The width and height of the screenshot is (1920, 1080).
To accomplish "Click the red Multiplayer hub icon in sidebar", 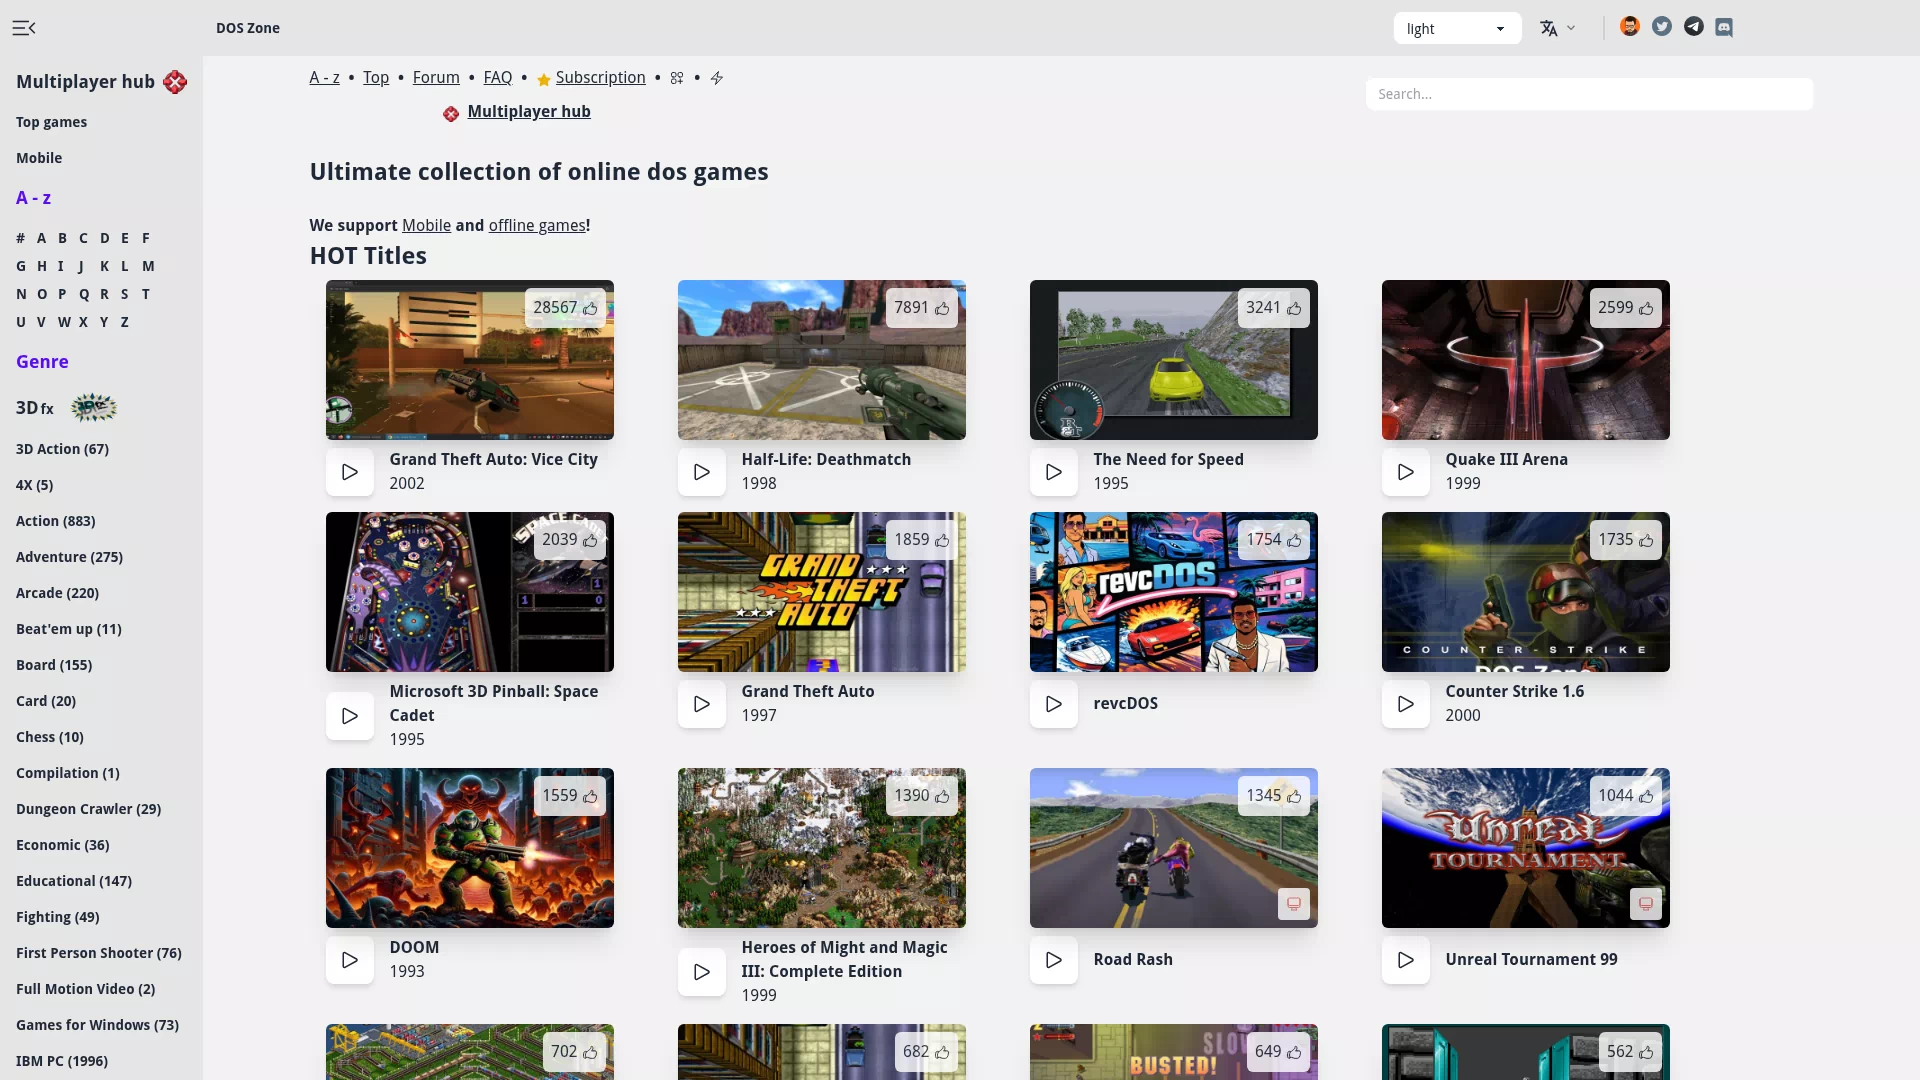I will pos(175,82).
